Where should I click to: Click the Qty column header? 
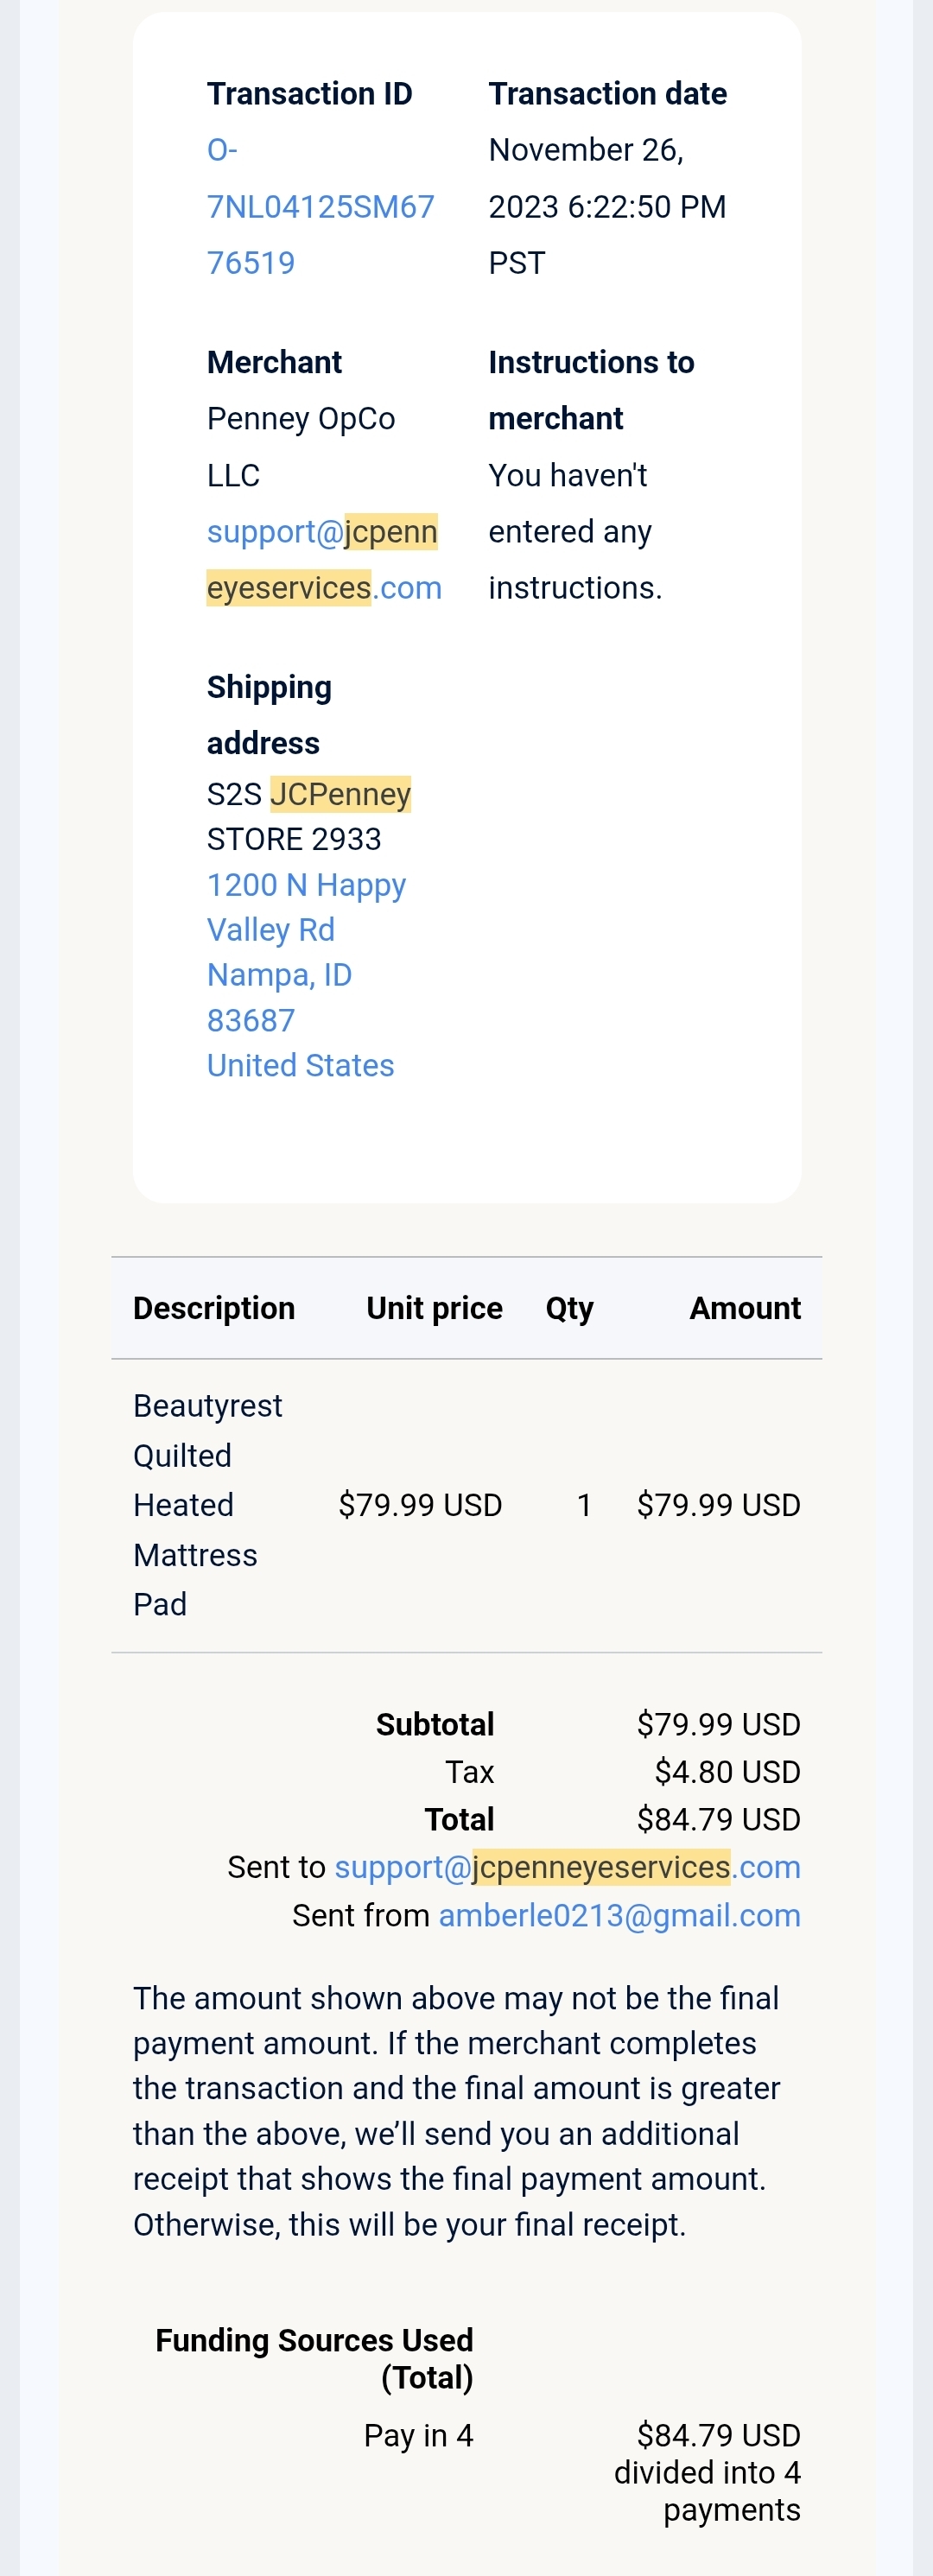point(569,1308)
